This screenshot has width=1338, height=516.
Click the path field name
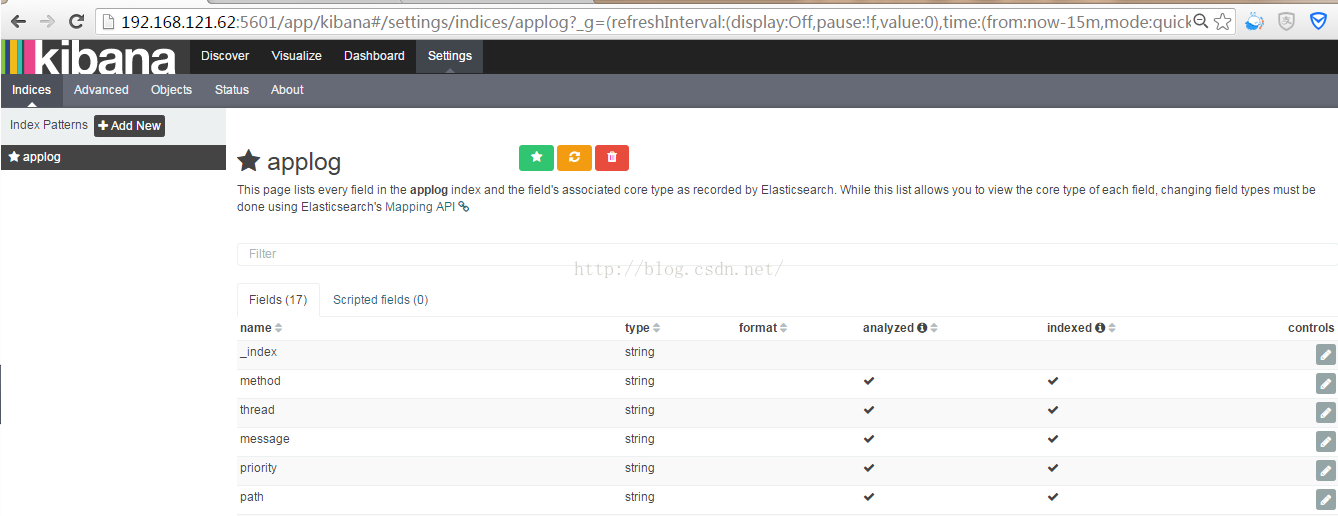[x=251, y=497]
